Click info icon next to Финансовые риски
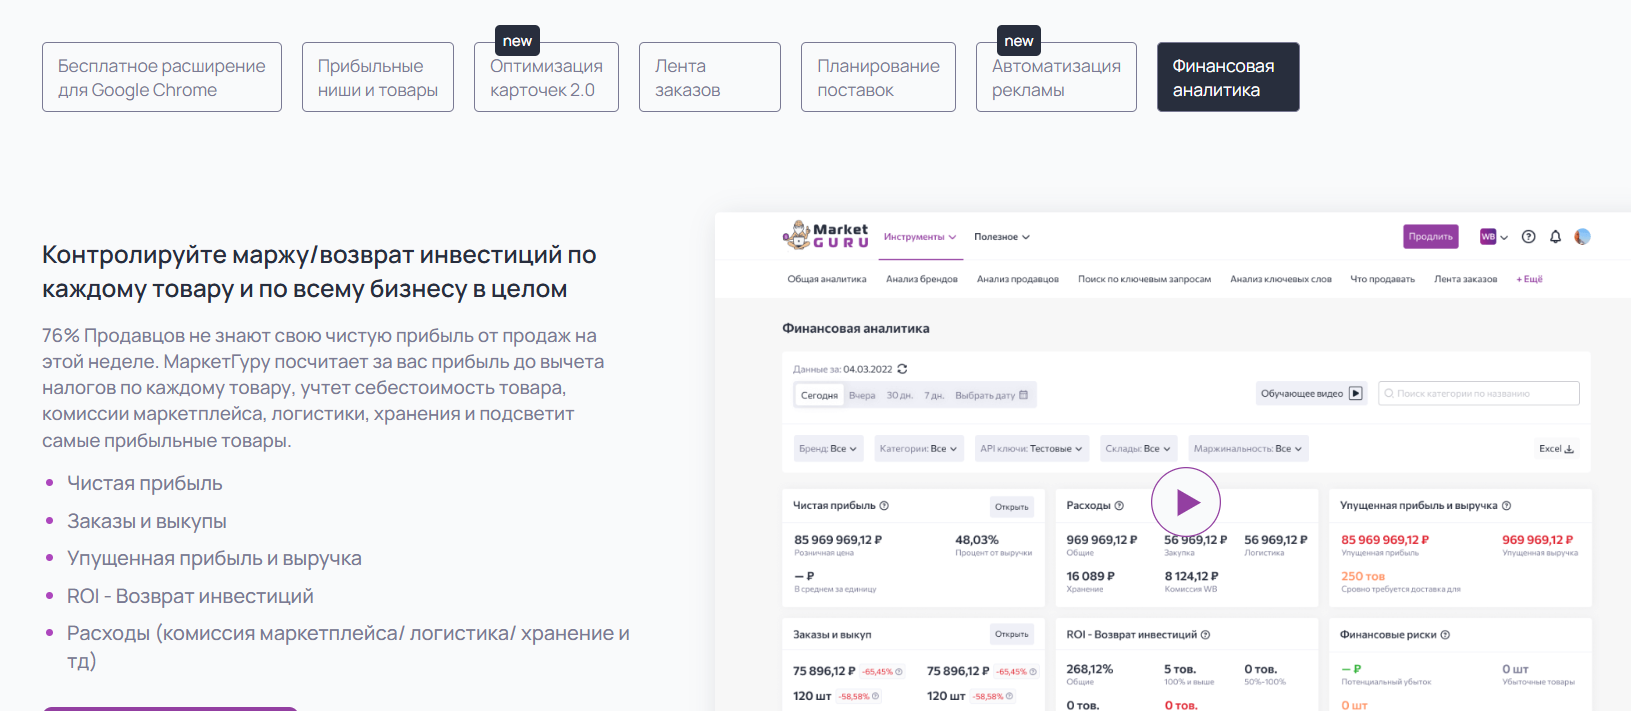This screenshot has height=711, width=1631. pyautogui.click(x=1445, y=635)
